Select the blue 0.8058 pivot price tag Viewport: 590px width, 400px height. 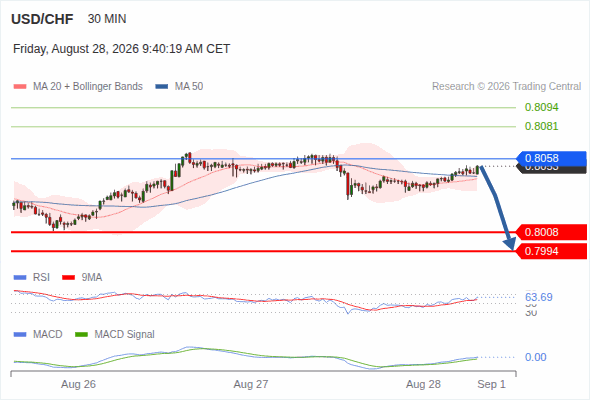click(551, 158)
